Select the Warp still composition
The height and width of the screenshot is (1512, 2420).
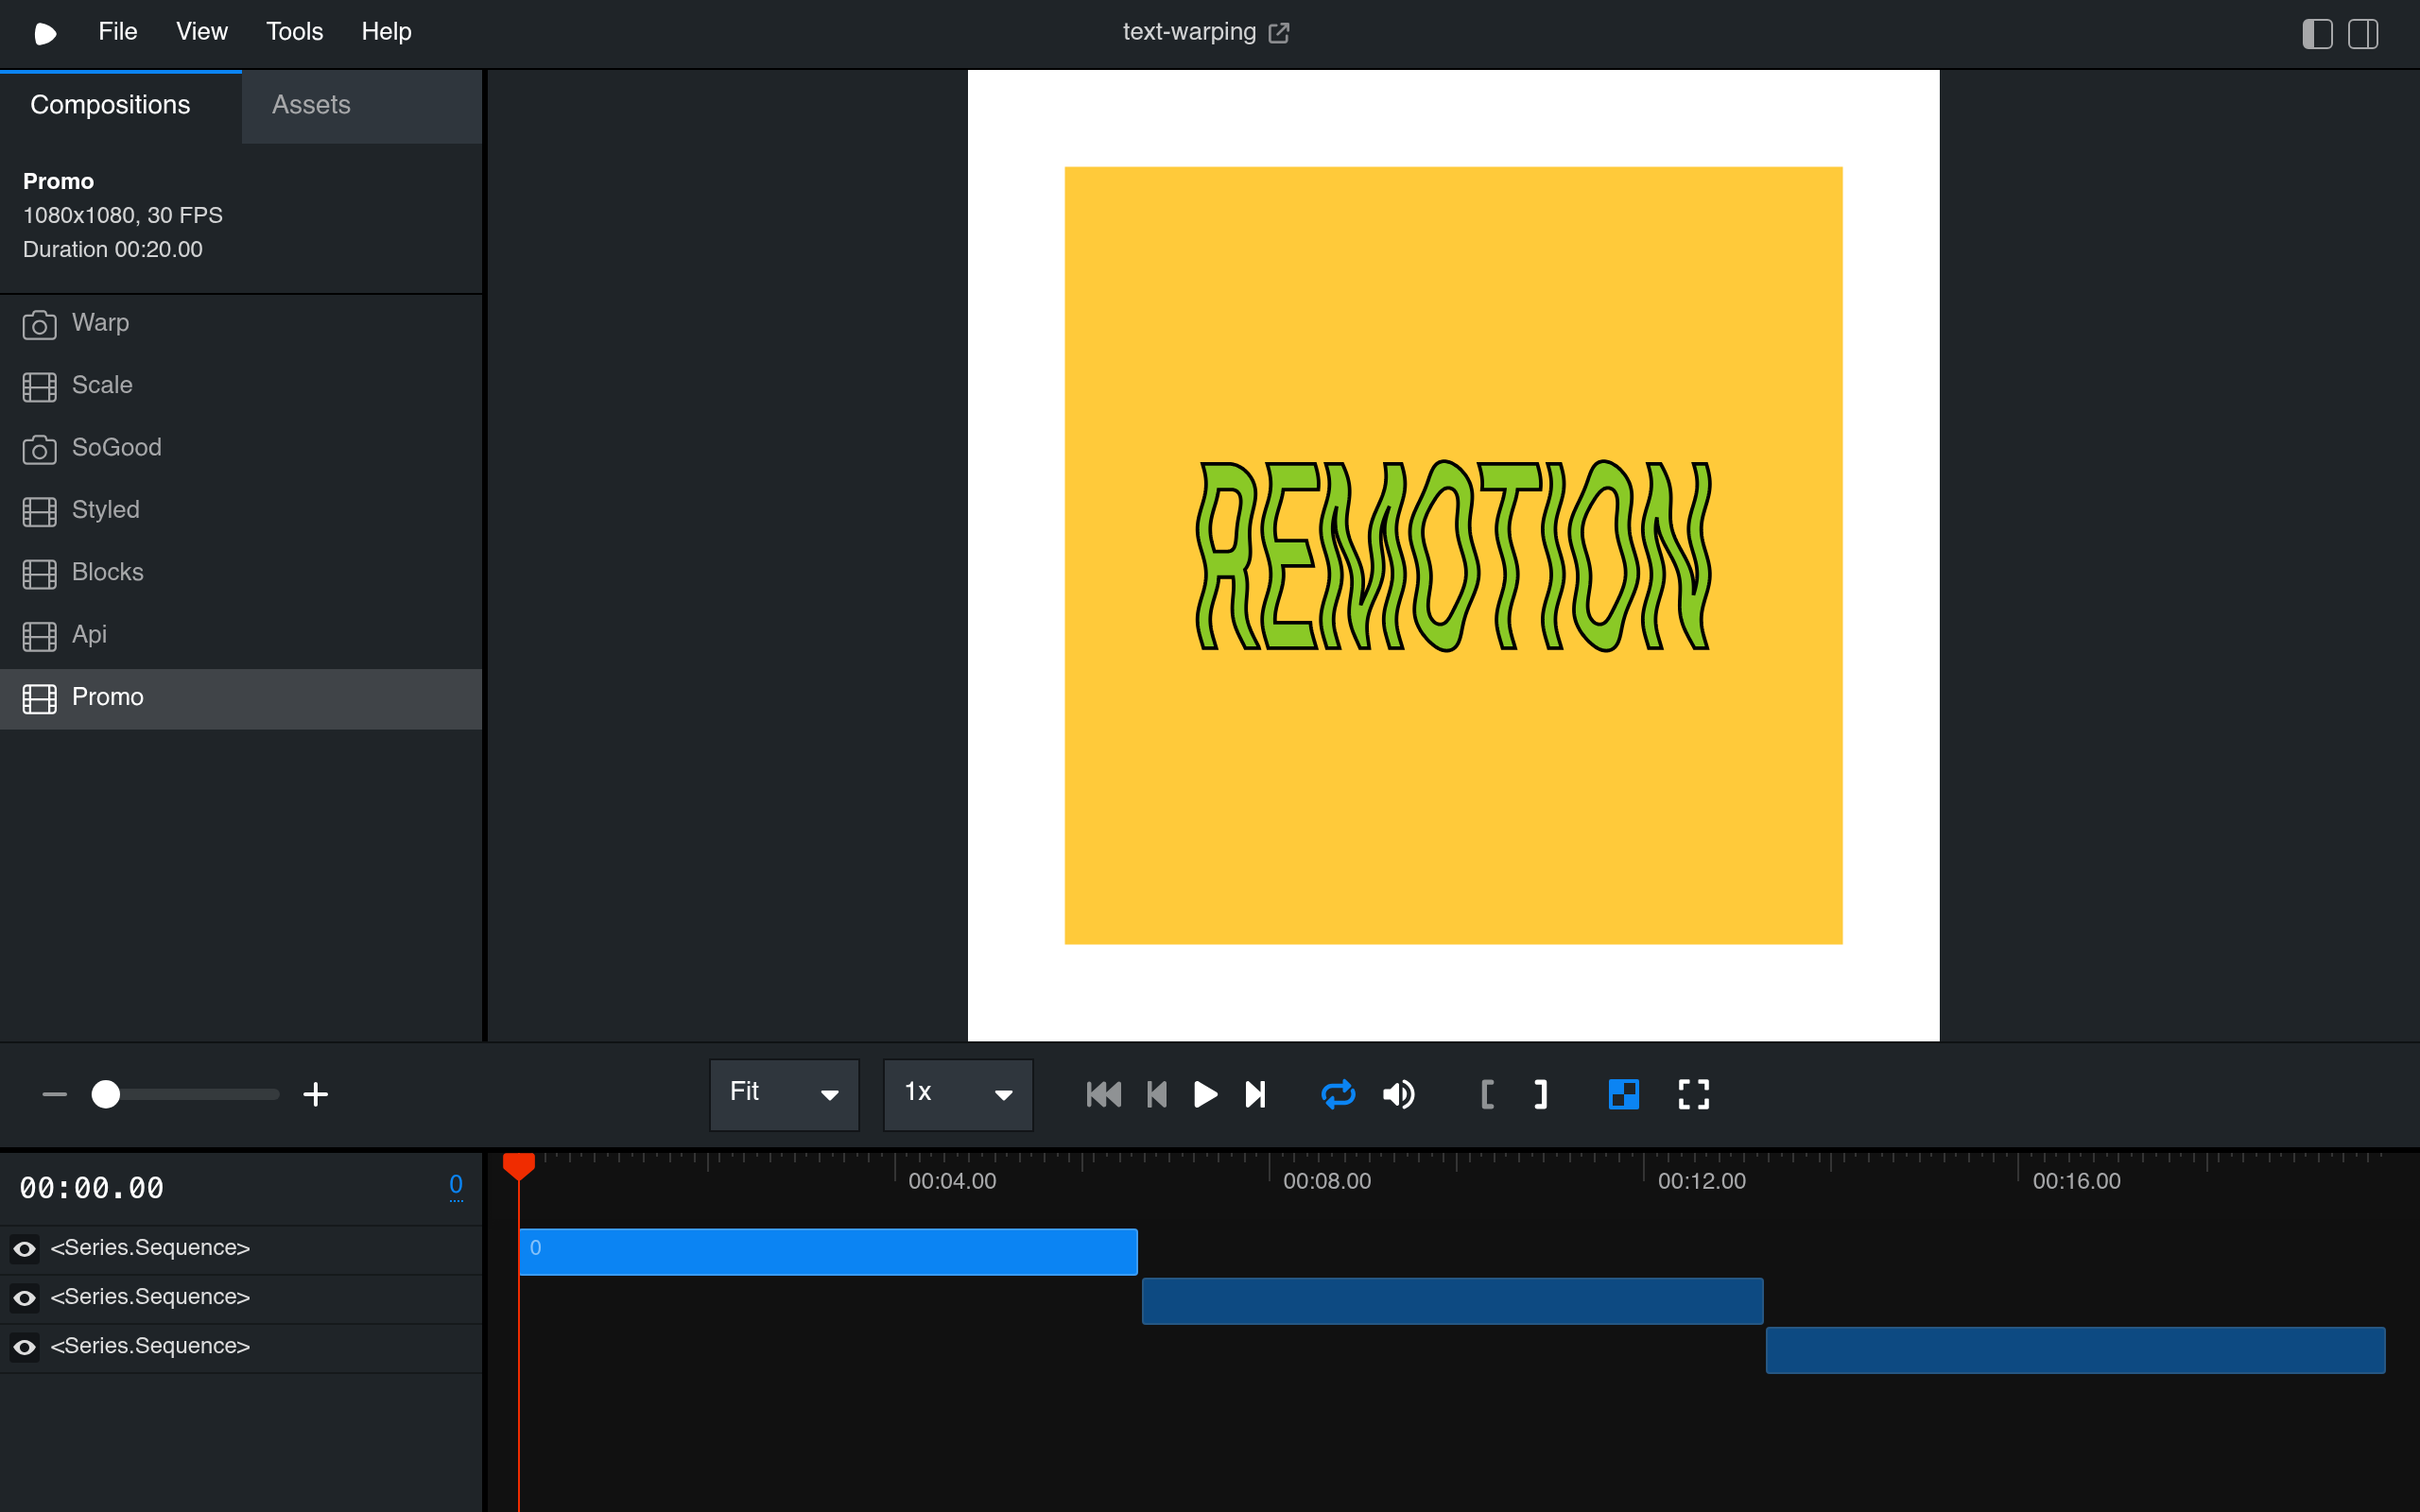click(x=241, y=324)
